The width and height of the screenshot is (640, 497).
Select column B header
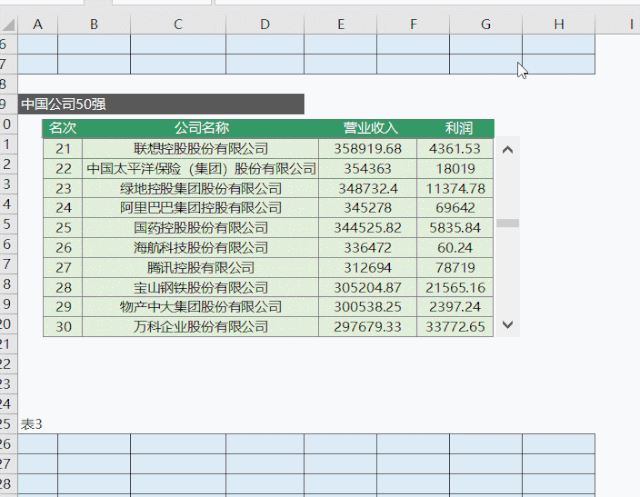[x=94, y=24]
